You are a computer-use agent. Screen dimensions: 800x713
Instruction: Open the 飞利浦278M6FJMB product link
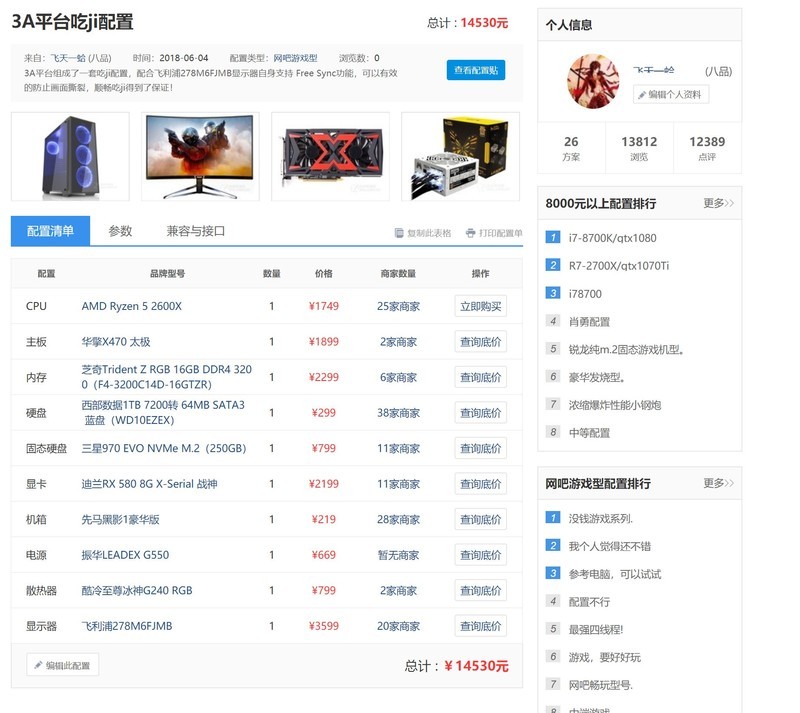tap(127, 626)
